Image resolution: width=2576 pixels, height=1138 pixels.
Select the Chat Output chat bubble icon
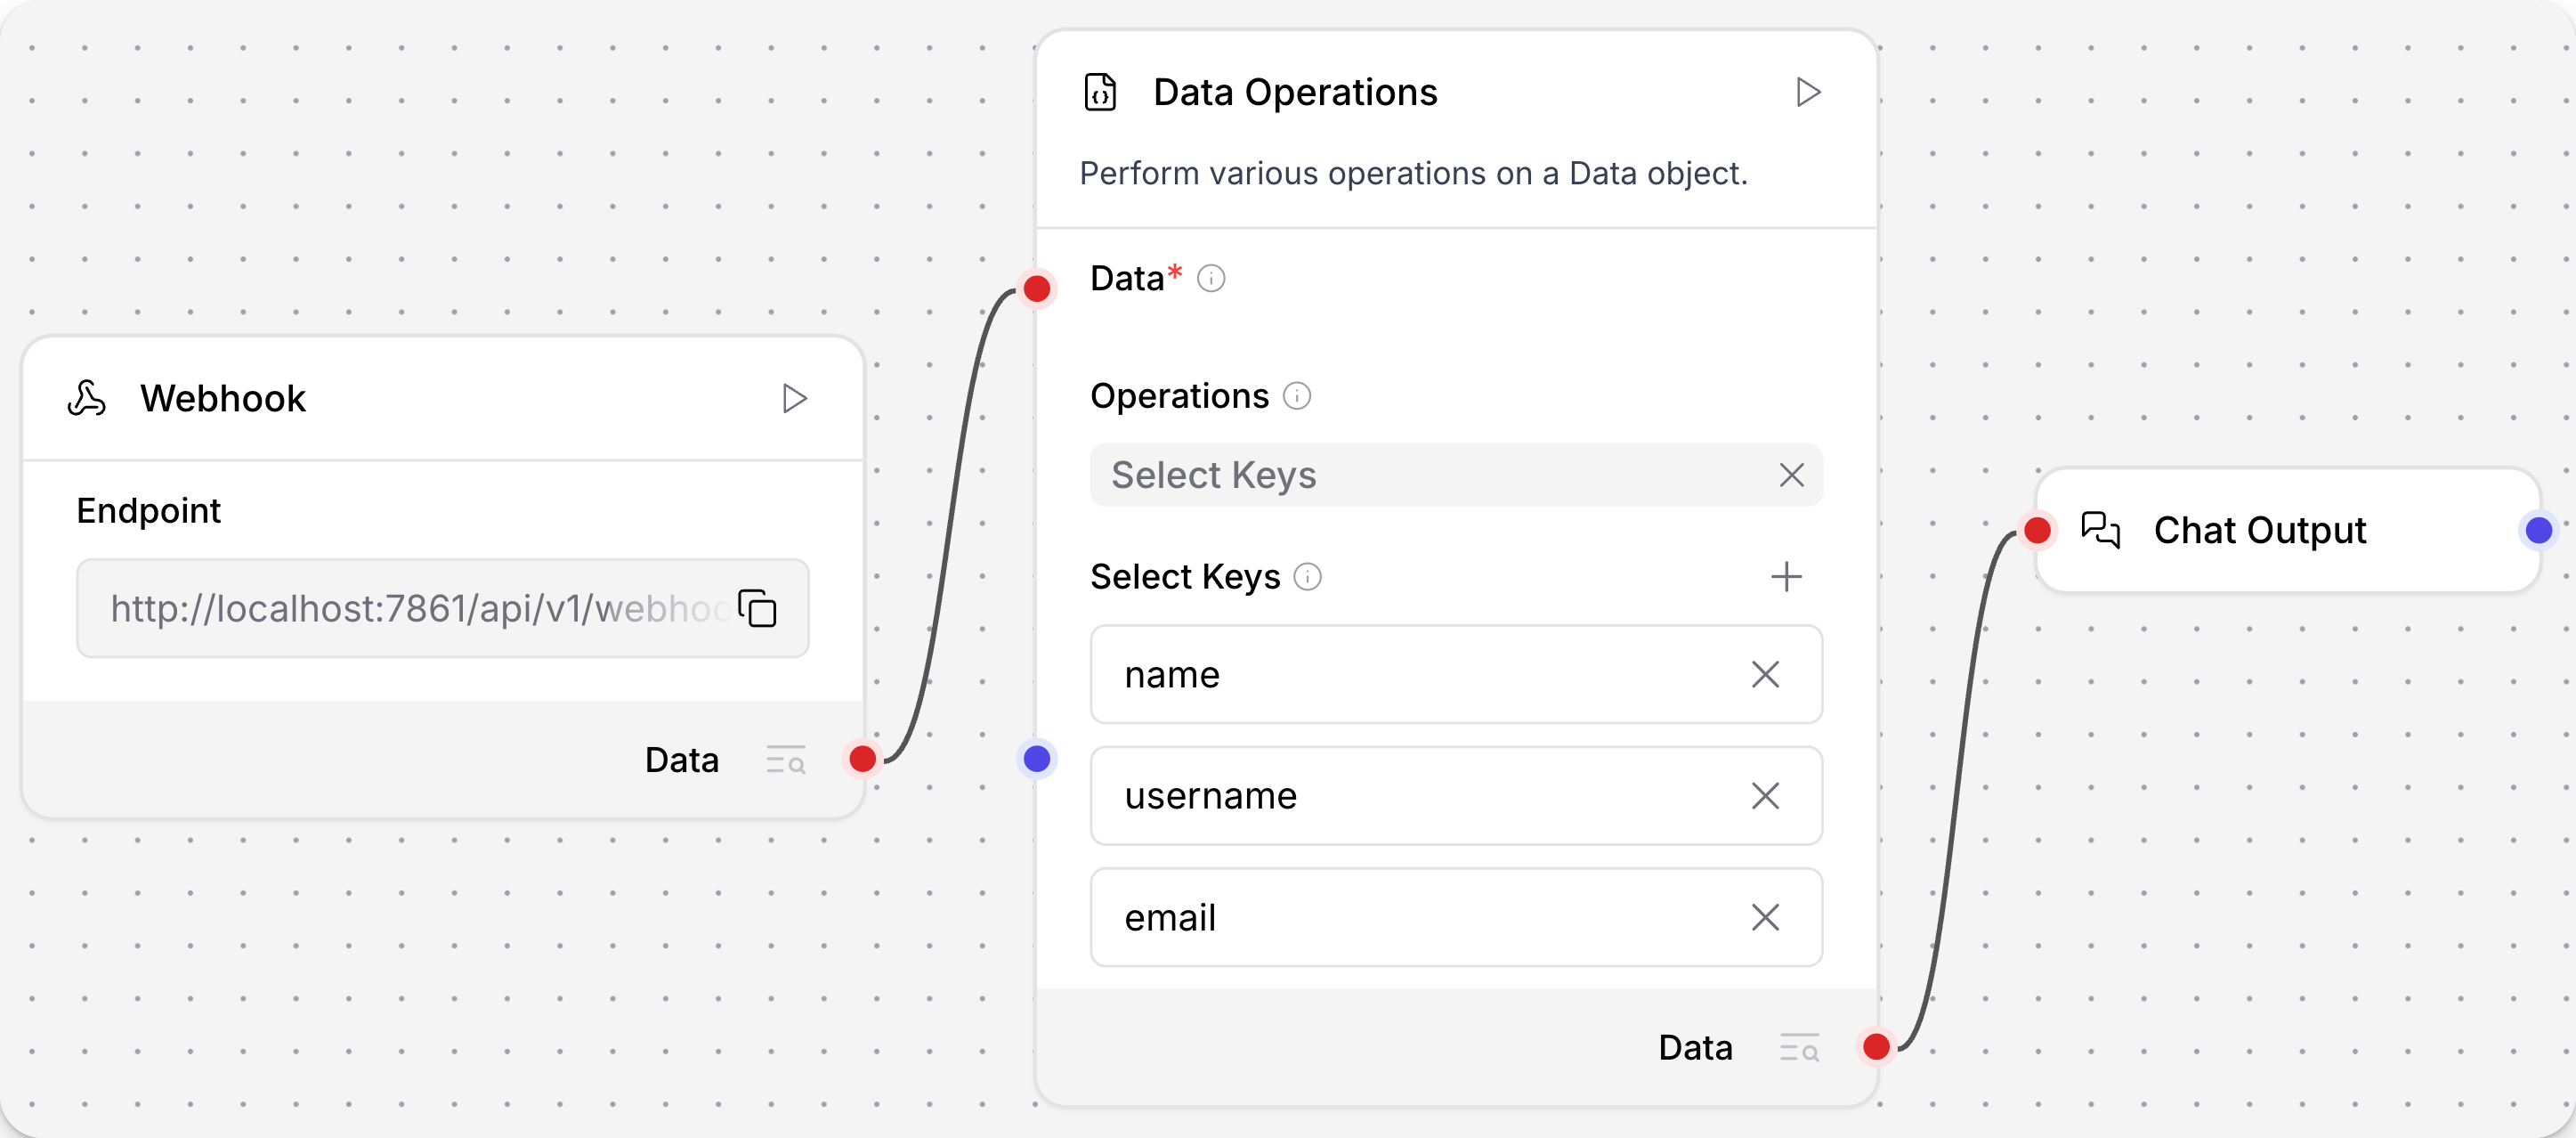[x=2102, y=530]
